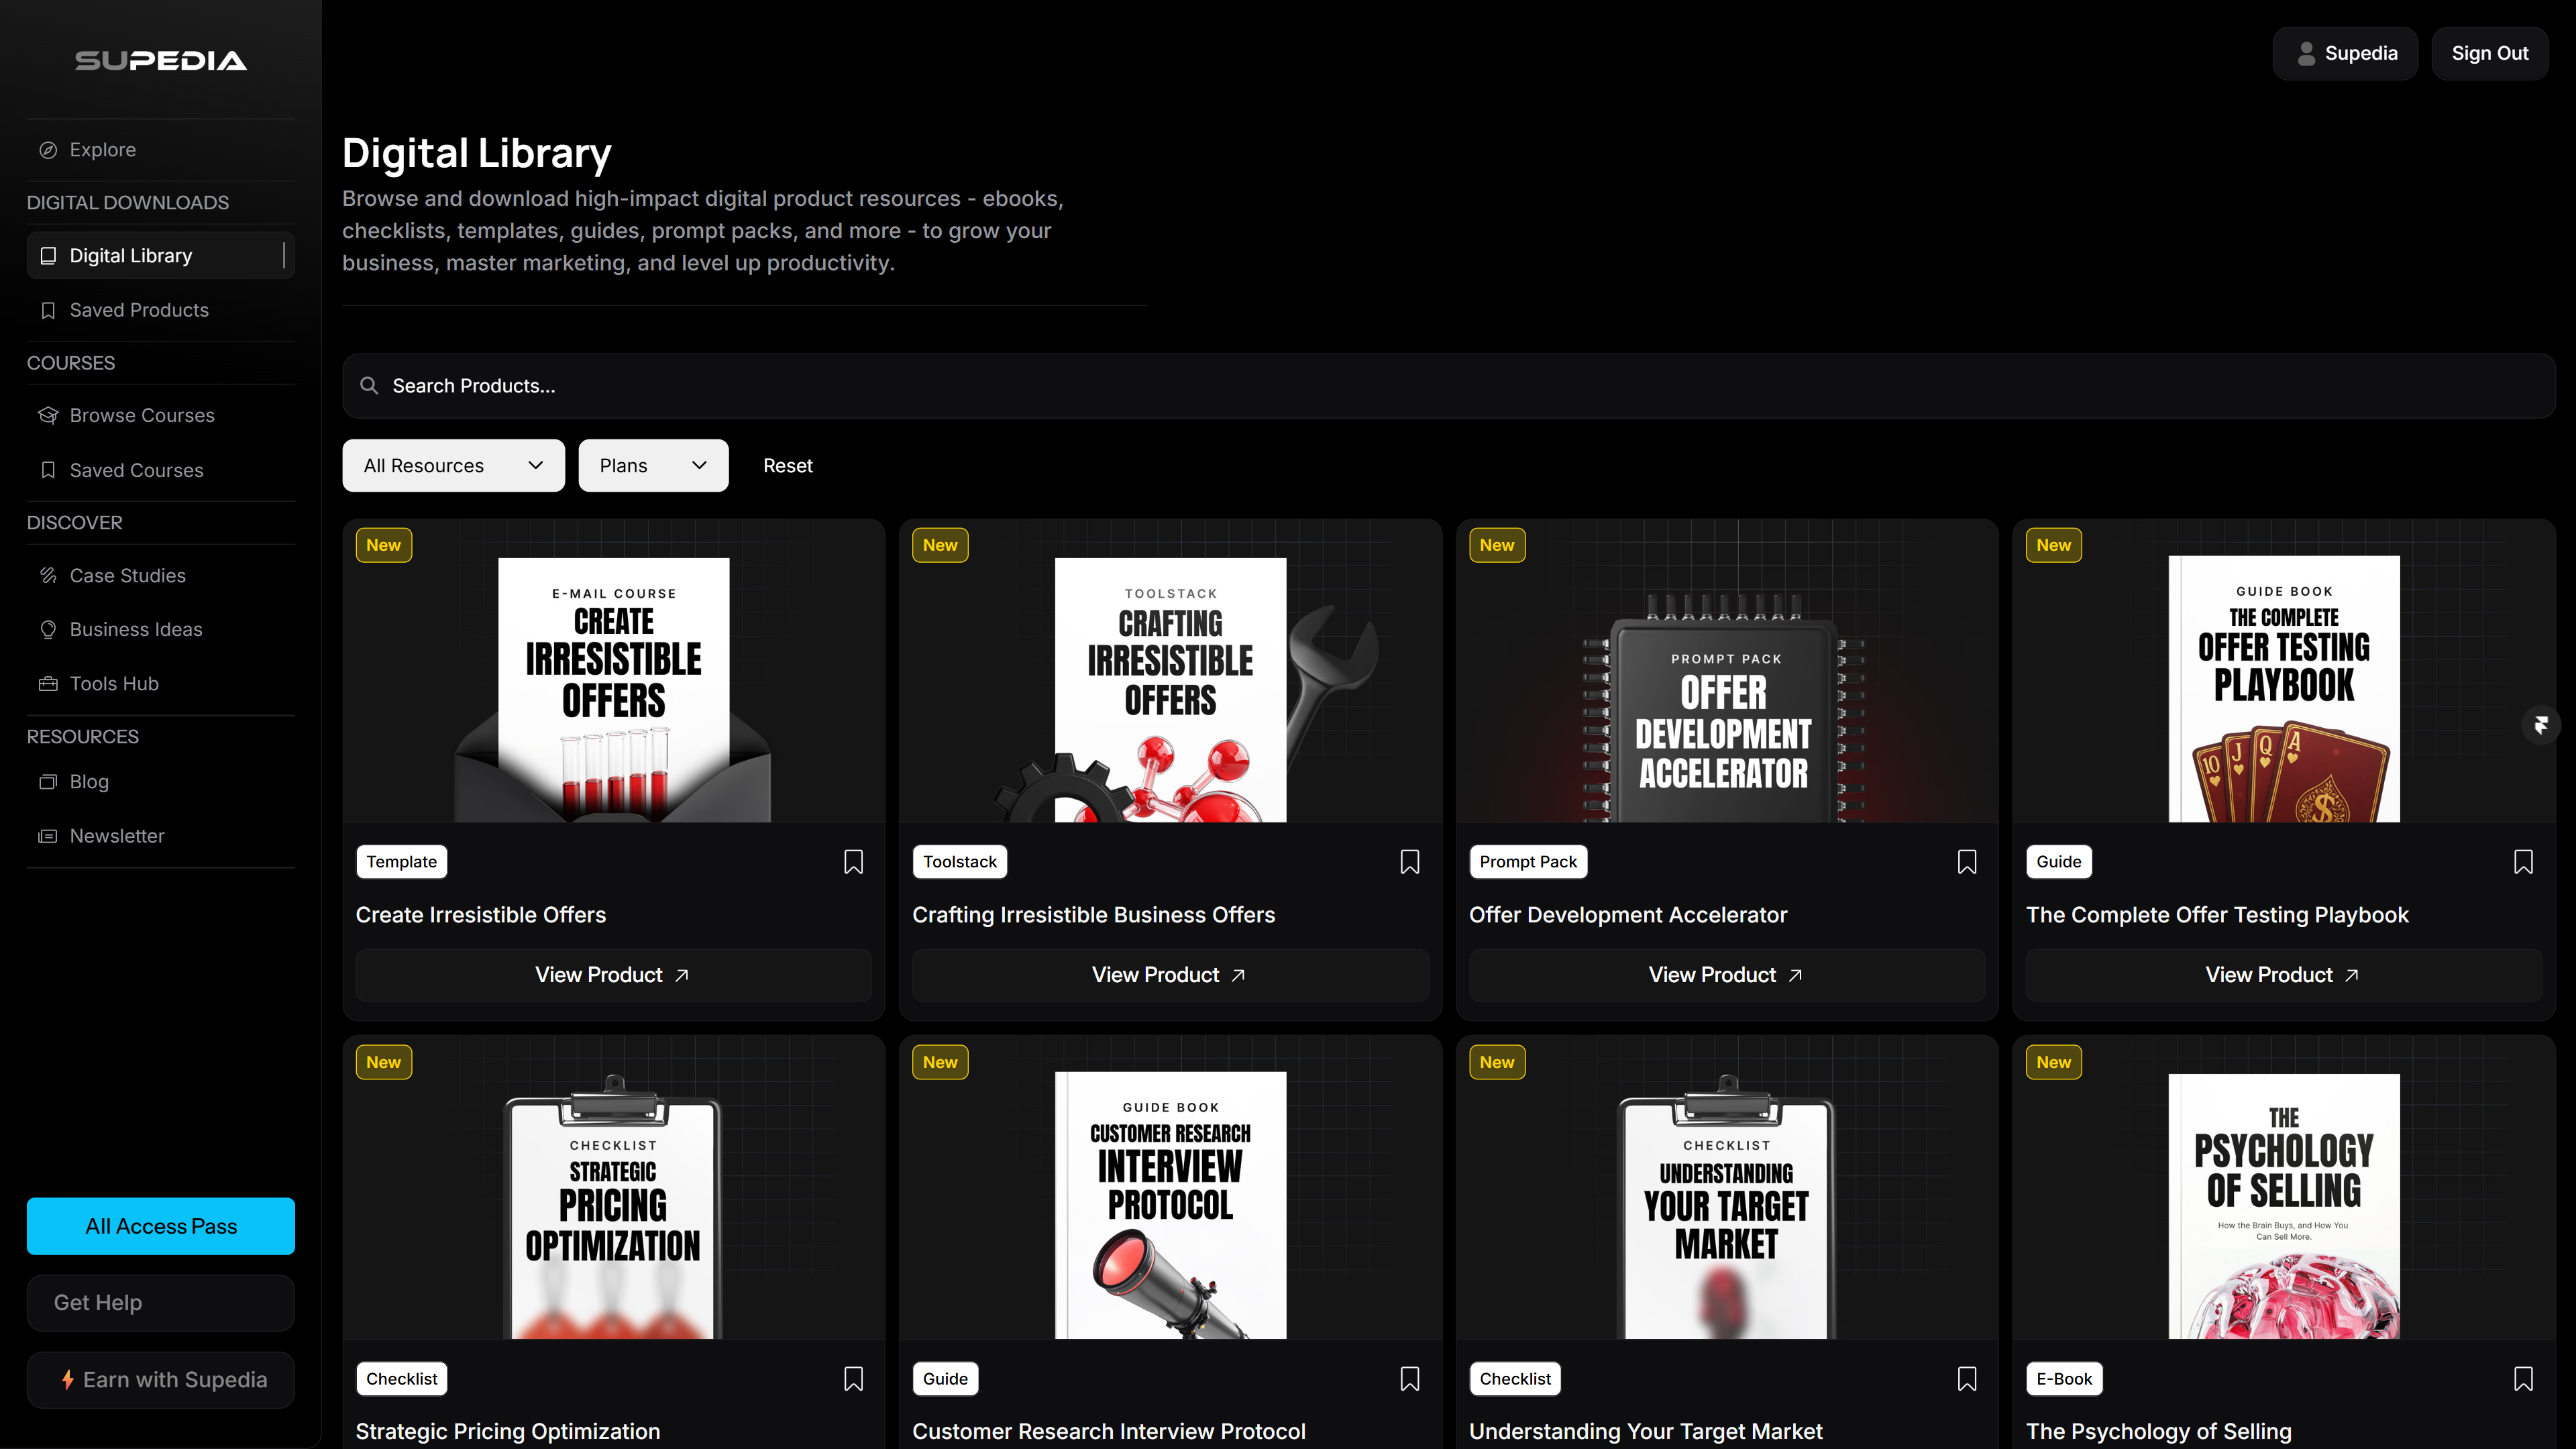Click the Template tag label

pos(401,862)
